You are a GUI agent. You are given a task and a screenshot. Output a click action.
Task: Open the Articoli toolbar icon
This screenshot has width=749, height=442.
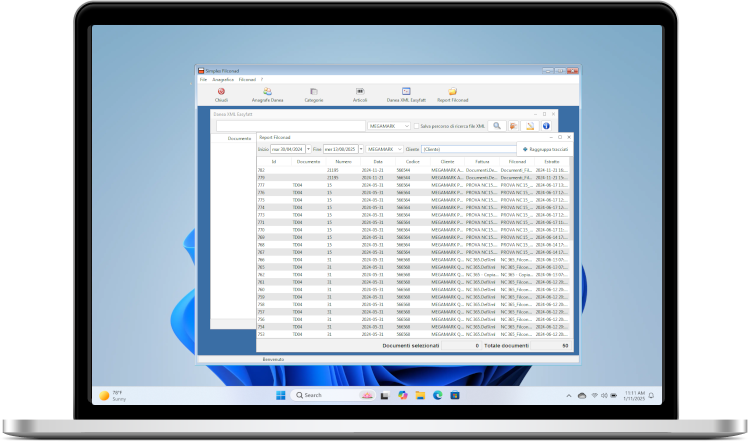(x=360, y=95)
